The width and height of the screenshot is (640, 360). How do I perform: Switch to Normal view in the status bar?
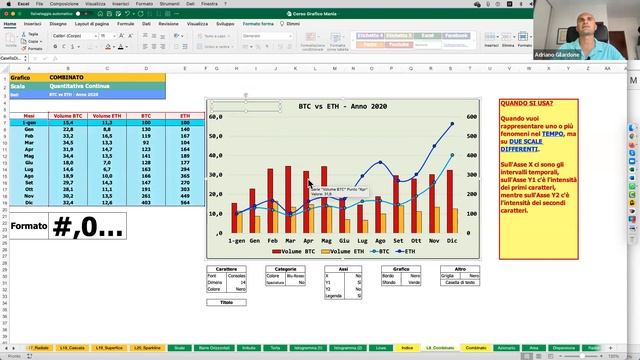[526, 356]
